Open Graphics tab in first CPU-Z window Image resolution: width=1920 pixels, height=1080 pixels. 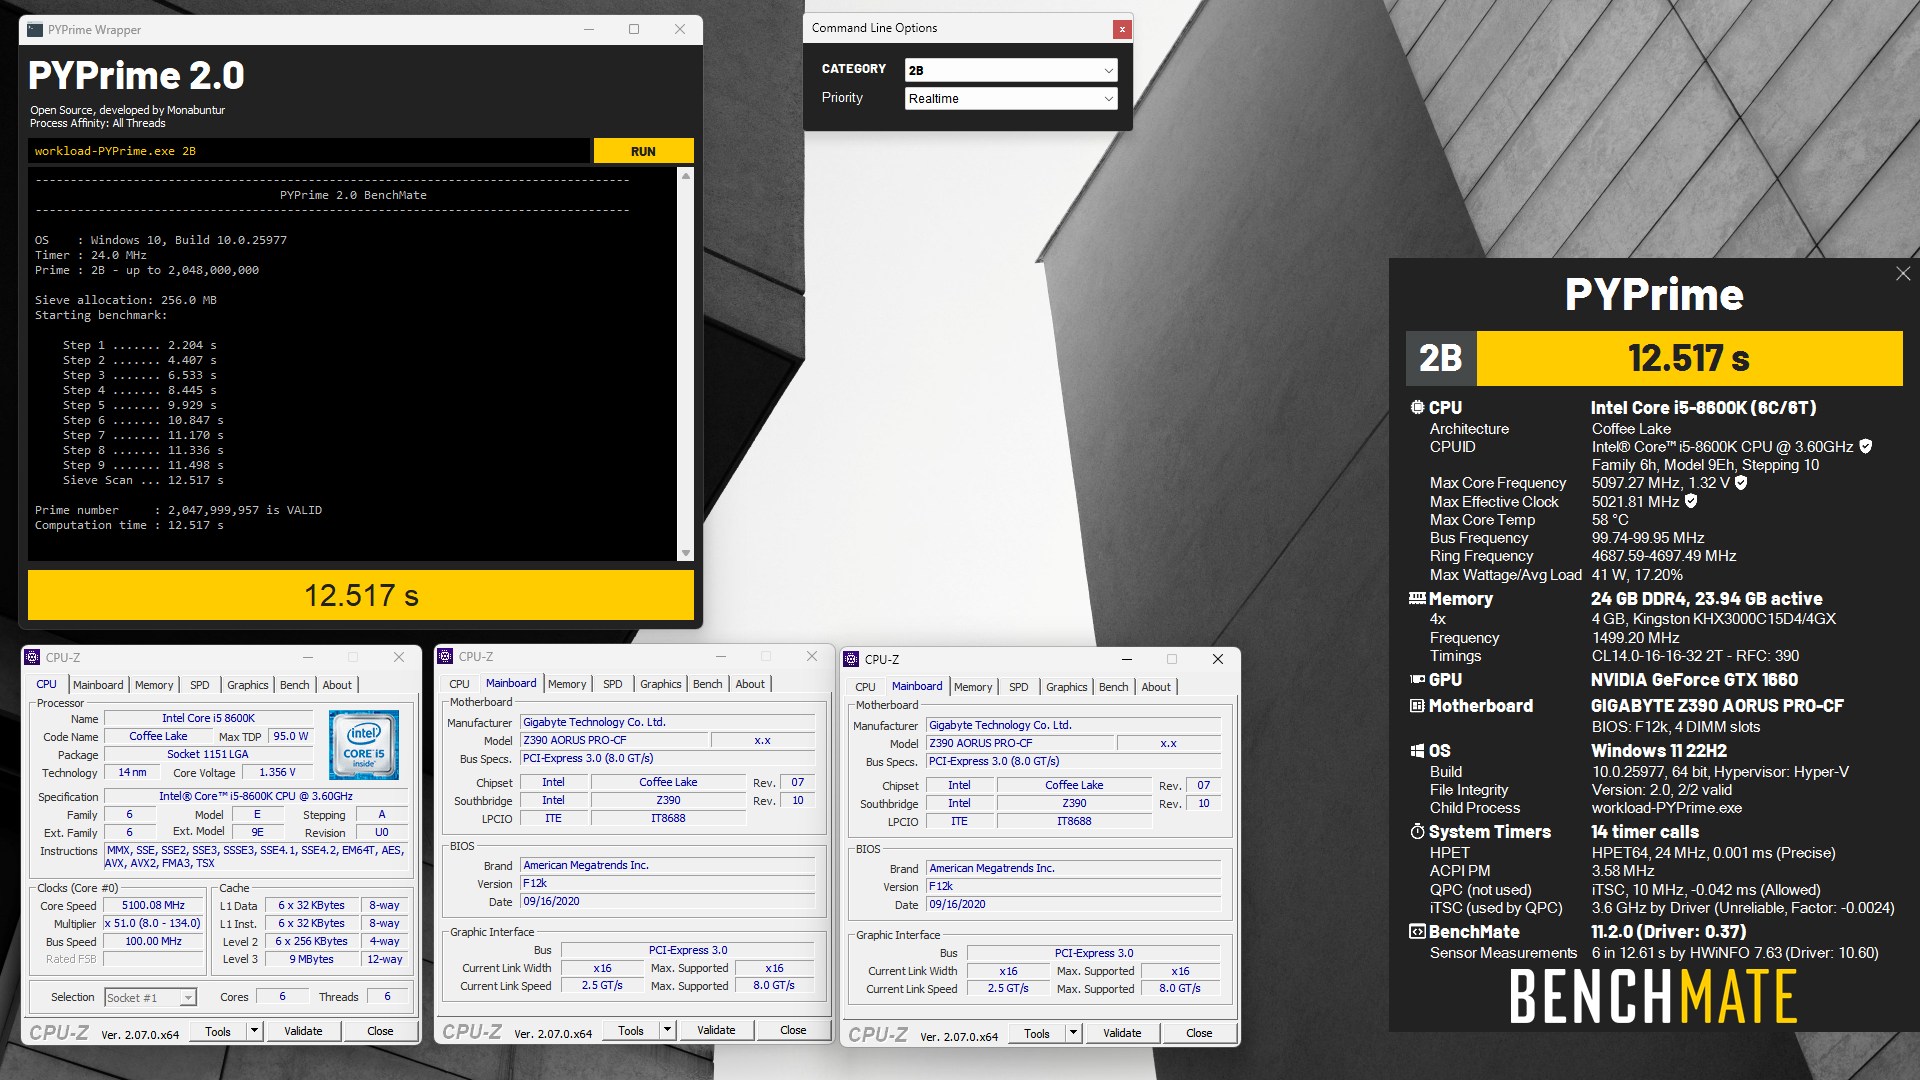[247, 685]
